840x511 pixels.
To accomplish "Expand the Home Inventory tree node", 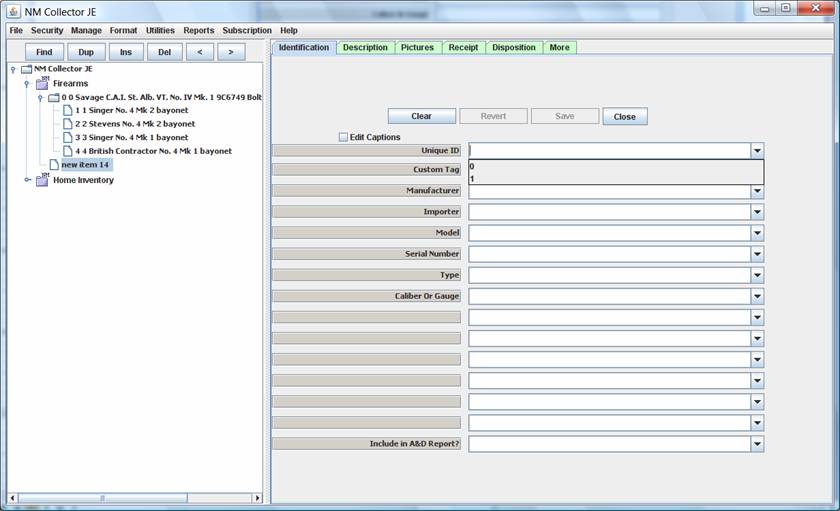I will [27, 180].
